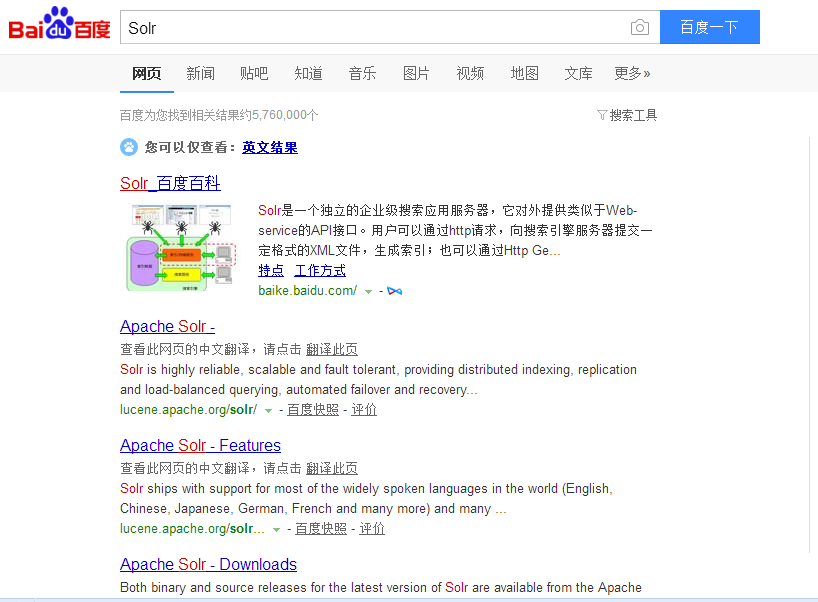Open the Solr_百度百科 result title
The width and height of the screenshot is (818, 602).
[x=170, y=183]
